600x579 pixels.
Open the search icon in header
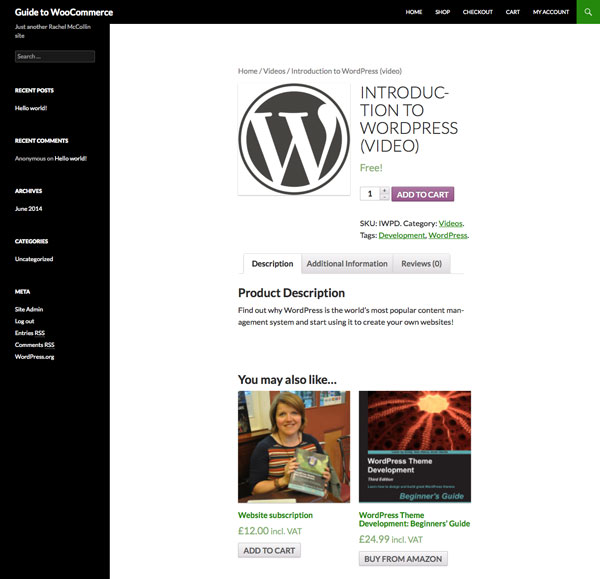pos(588,12)
